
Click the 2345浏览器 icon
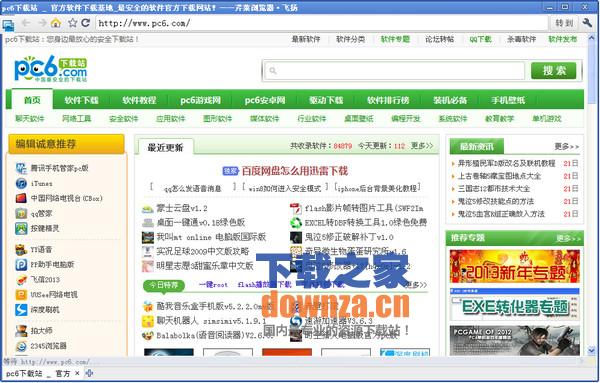click(x=21, y=346)
